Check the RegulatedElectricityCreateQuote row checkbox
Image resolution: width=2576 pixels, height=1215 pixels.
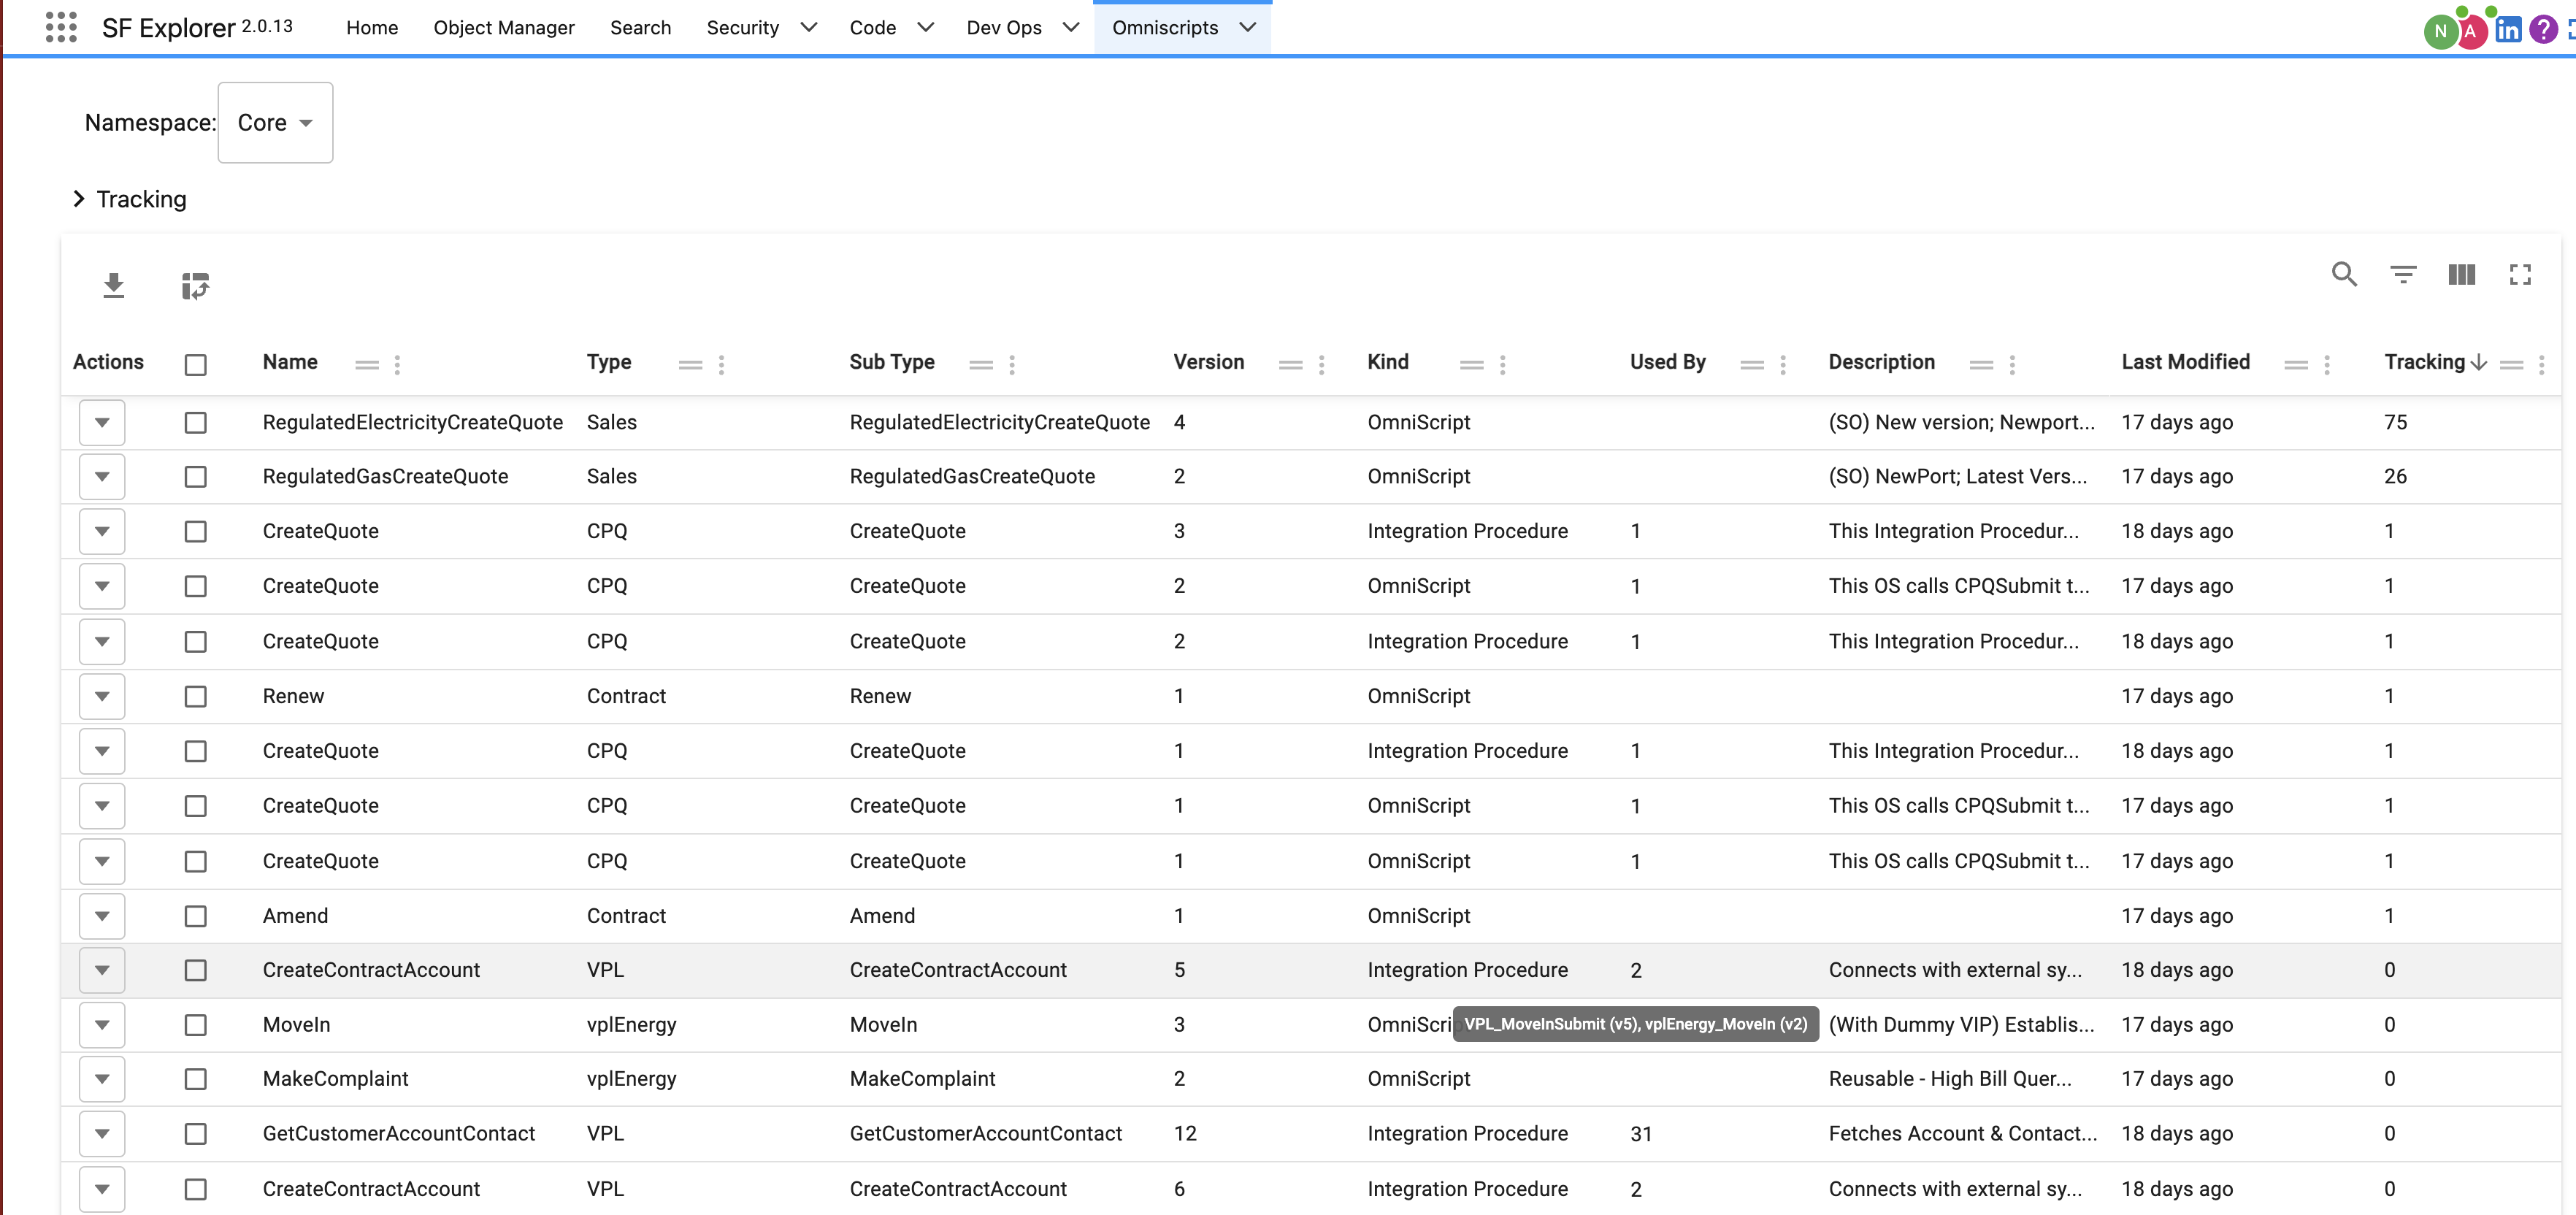pos(196,422)
